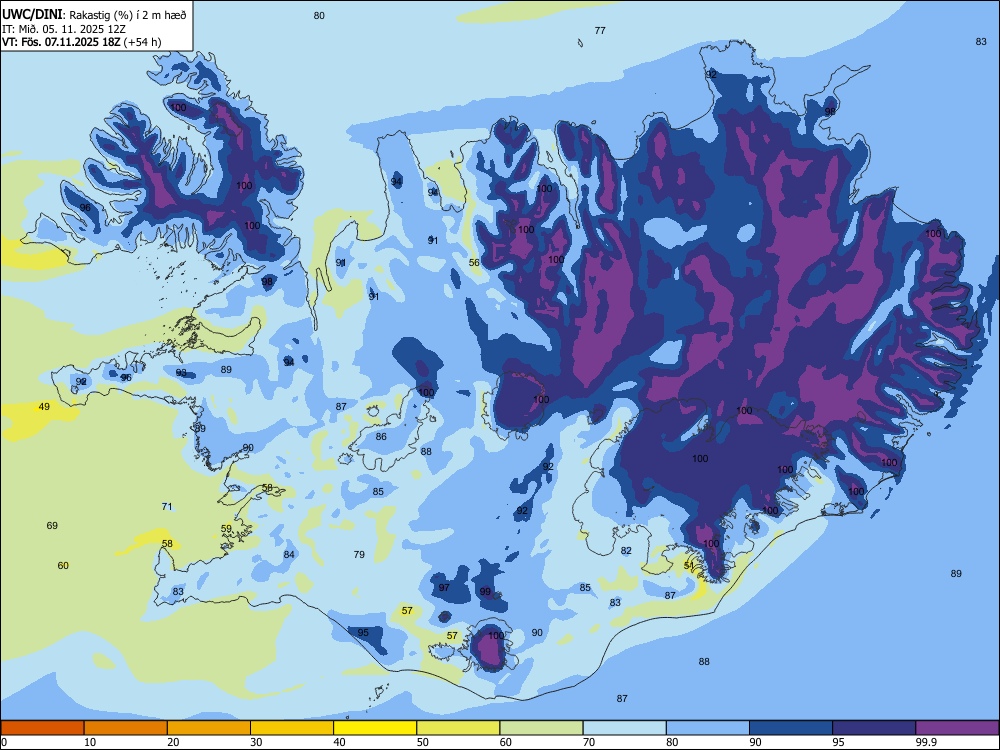
Task: Select the 95–99.9 dark navy legend swatch
Action: tap(874, 728)
